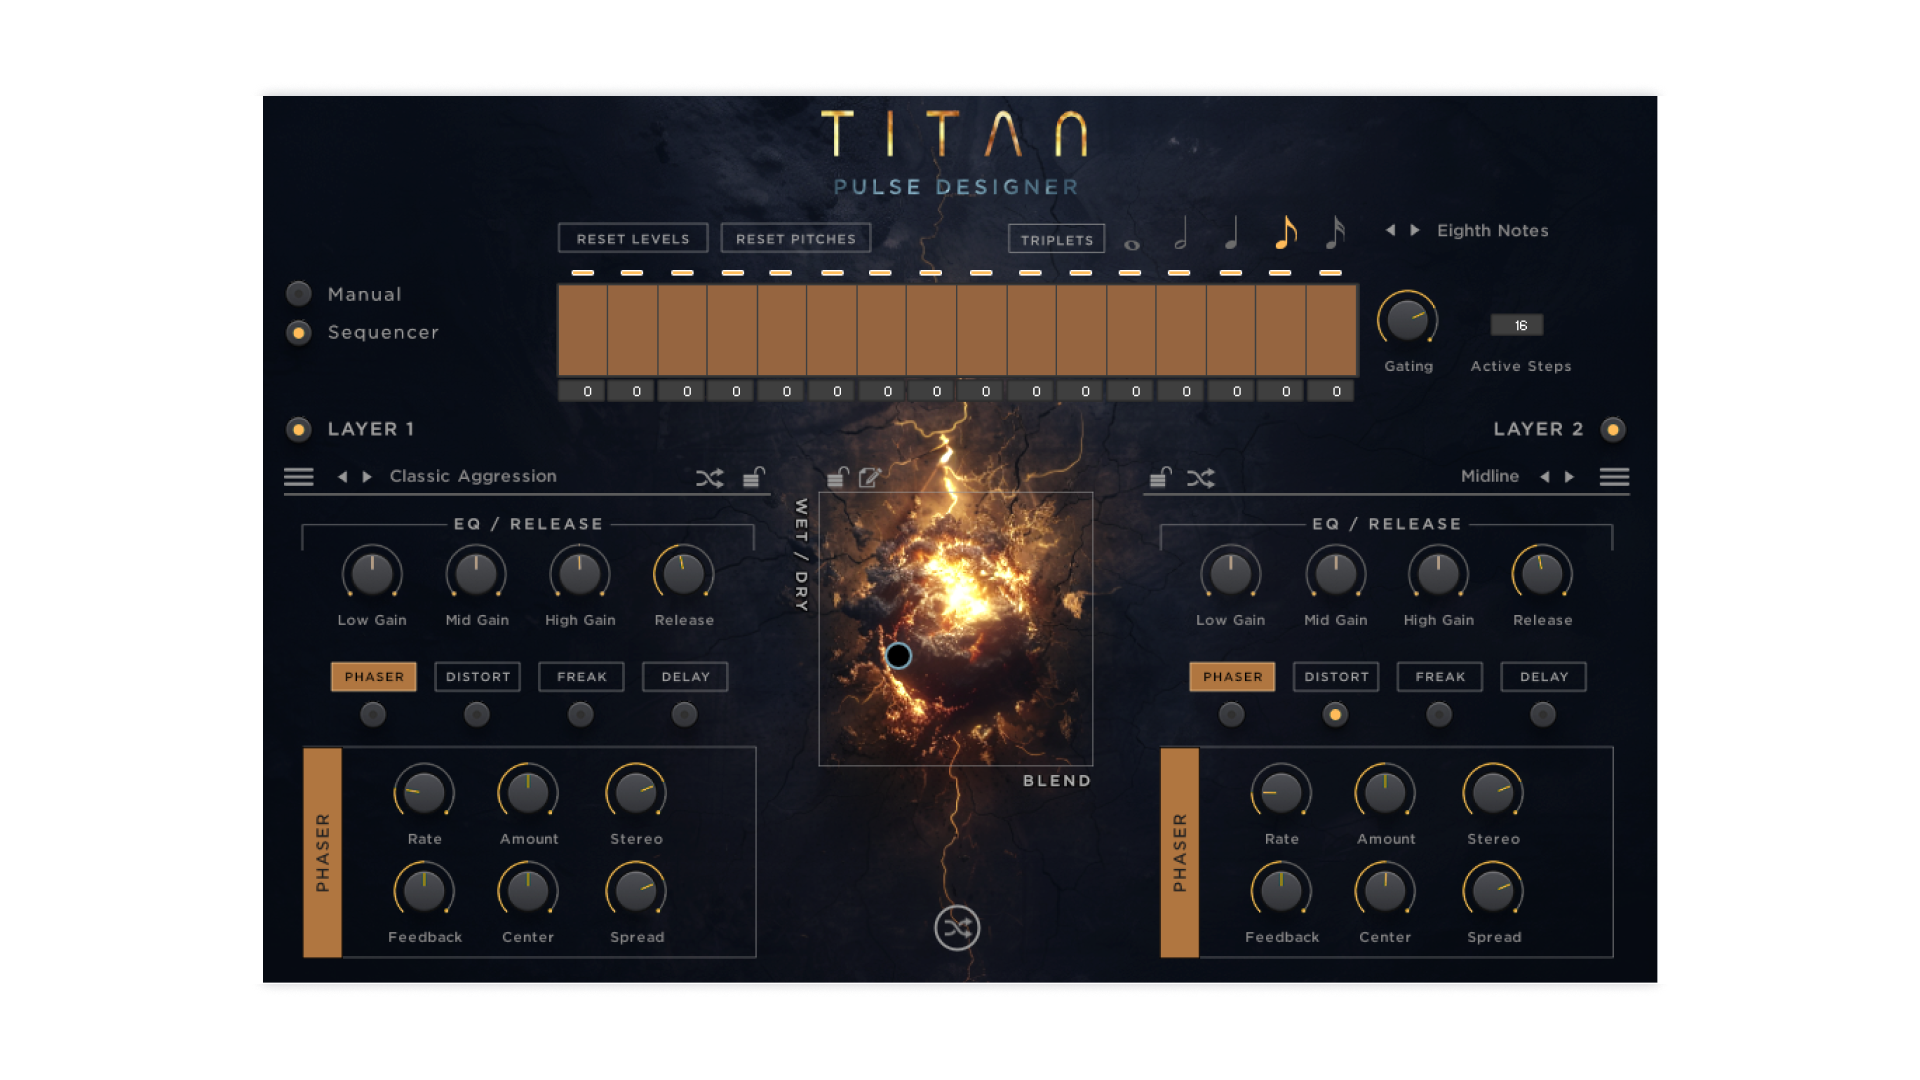
Task: Enable the Delay effect on Layer 1
Action: coord(684,715)
